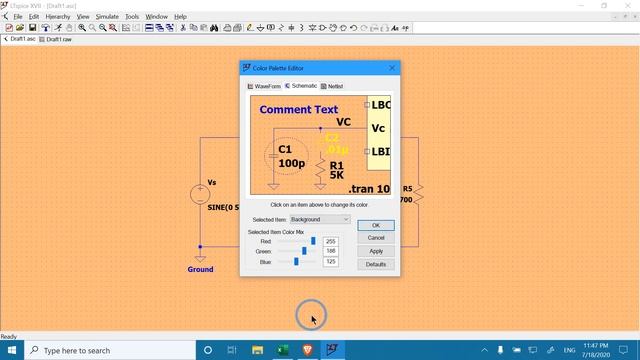The image size is (640, 360).
Task: Open the File menu
Action: tap(18, 17)
